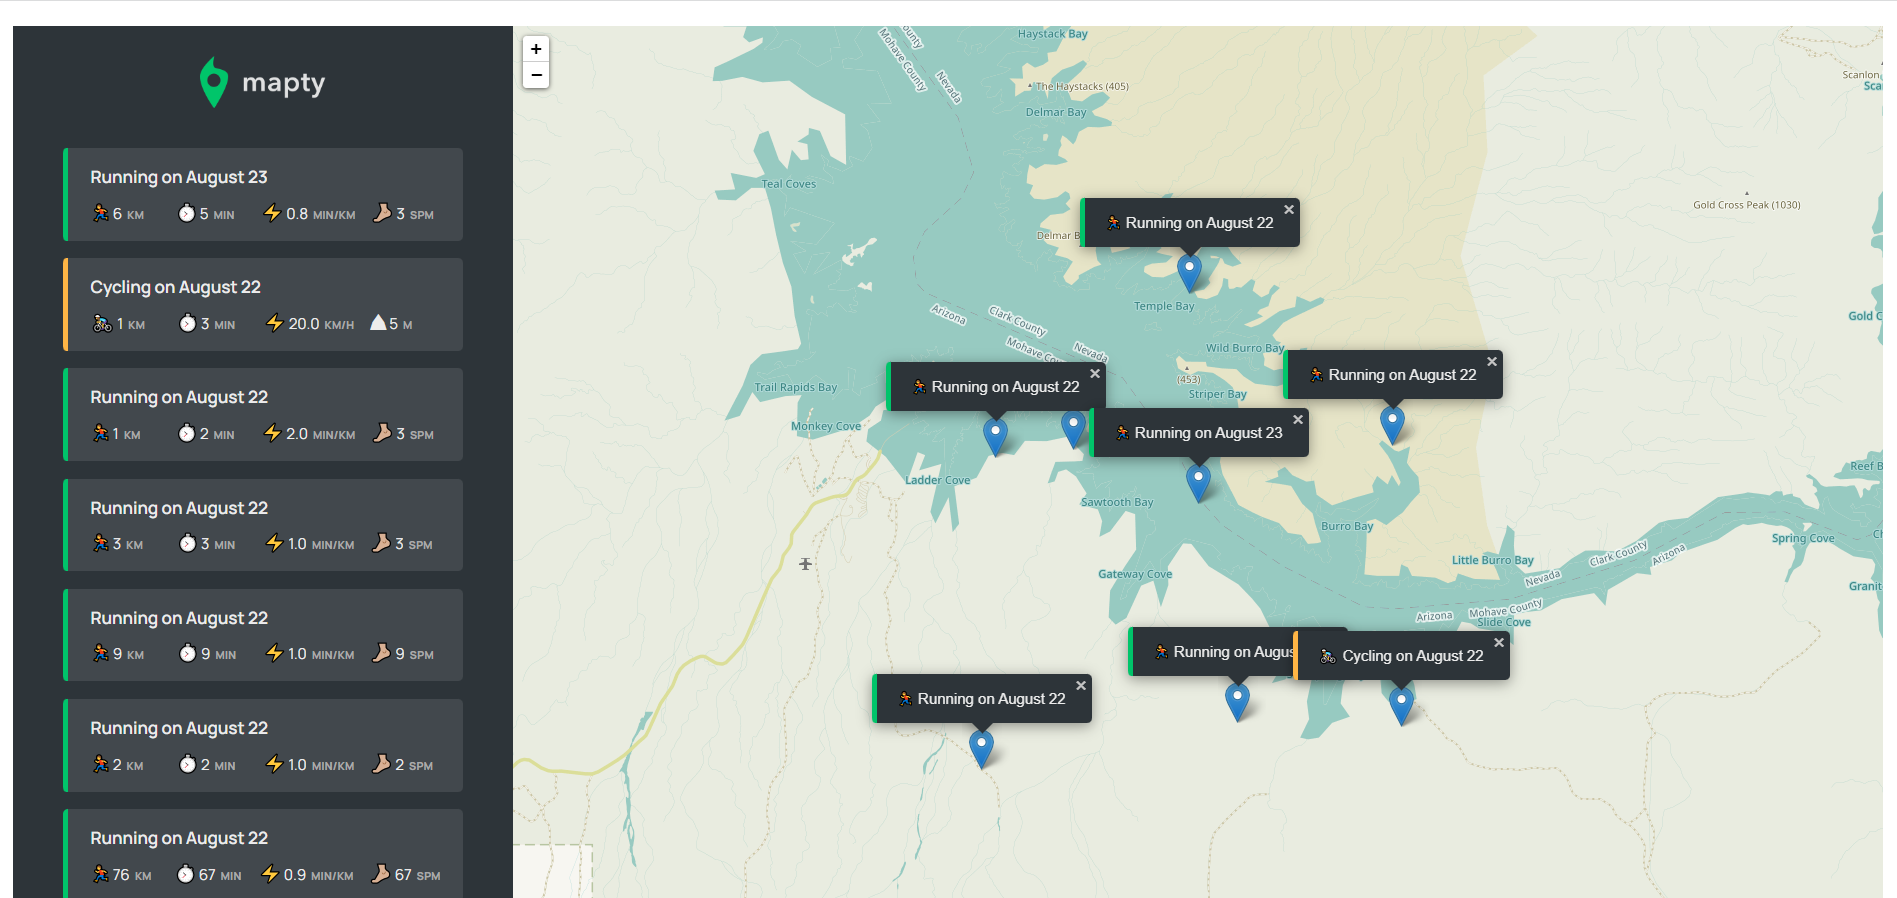The width and height of the screenshot is (1897, 898).
Task: Click the bicycle icon in Cycling workout
Action: pos(102,324)
